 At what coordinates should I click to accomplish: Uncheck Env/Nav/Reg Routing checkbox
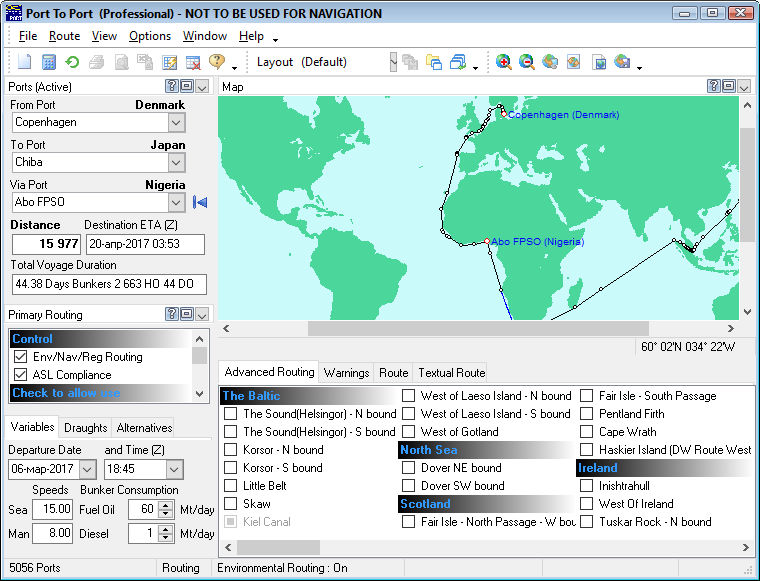[20, 357]
